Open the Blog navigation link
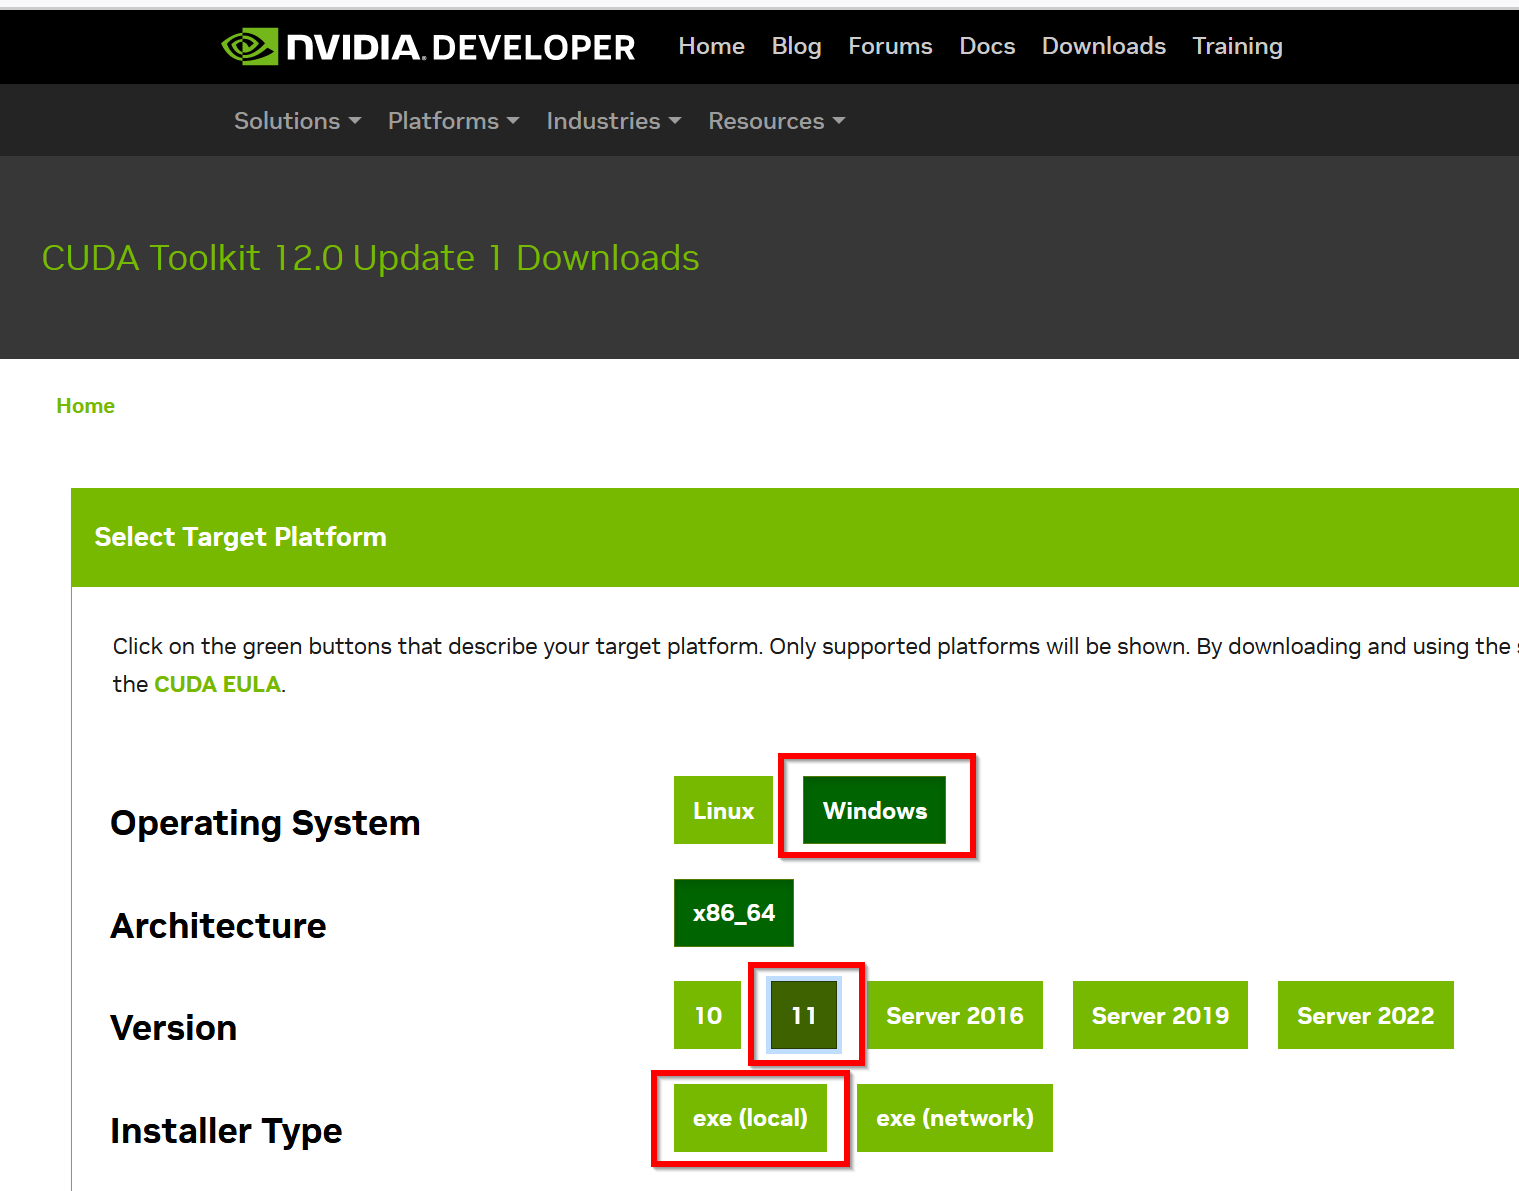Viewport: 1519px width, 1191px height. [x=796, y=46]
